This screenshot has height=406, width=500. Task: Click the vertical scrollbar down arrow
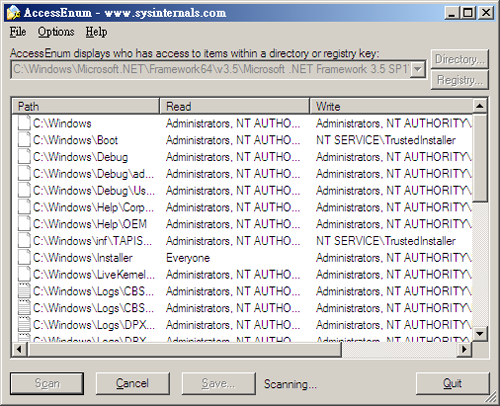pos(480,333)
